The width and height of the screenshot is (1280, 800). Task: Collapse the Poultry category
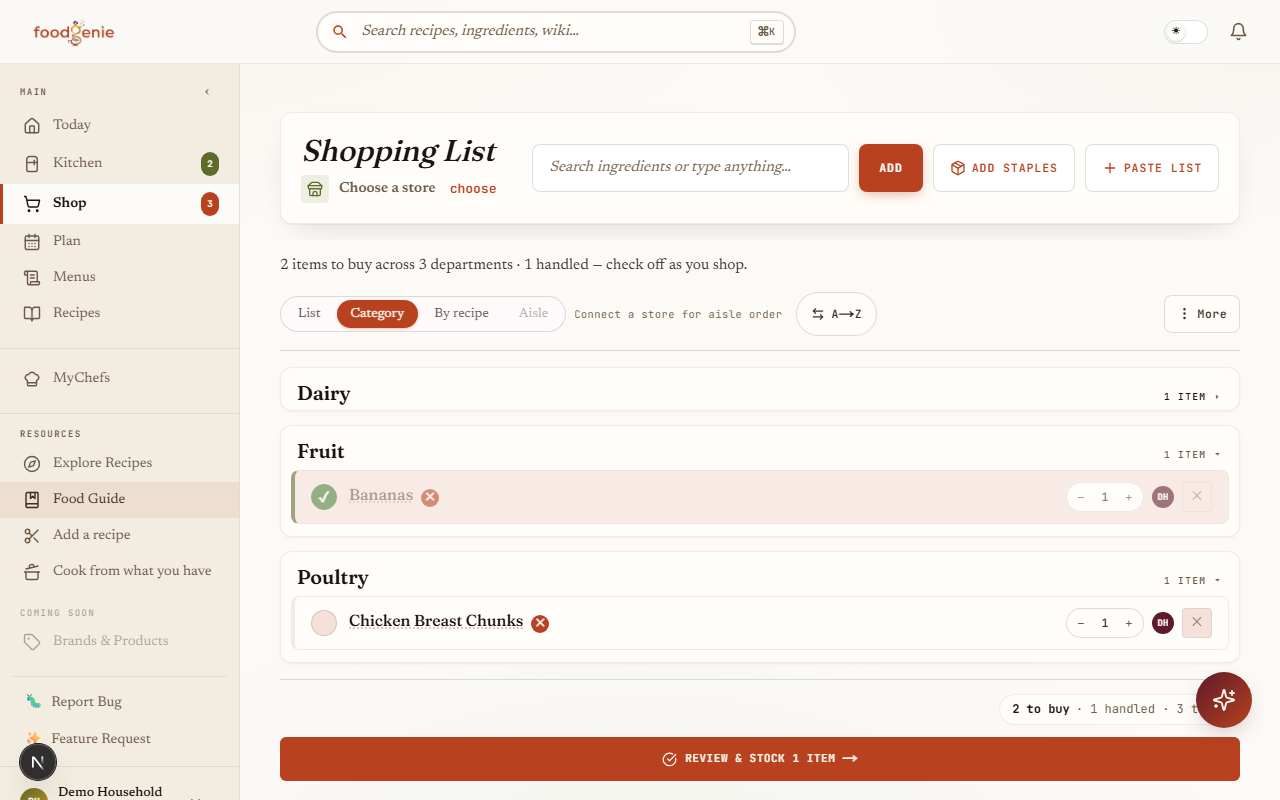[760, 578]
